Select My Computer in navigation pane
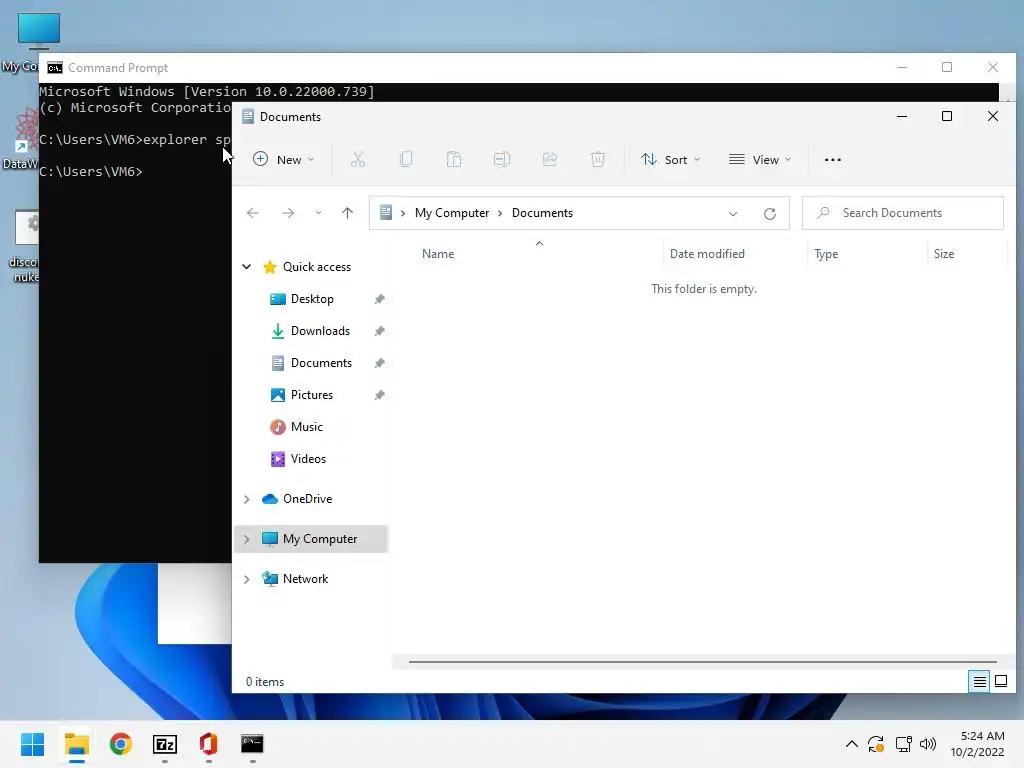This screenshot has width=1024, height=768. (x=319, y=539)
